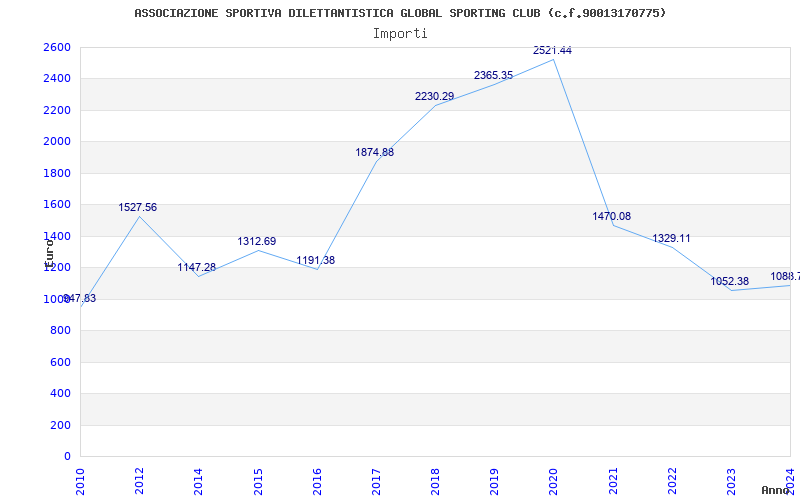Click the 2365.35 data label
Viewport: 800px width, 500px height.
point(493,76)
